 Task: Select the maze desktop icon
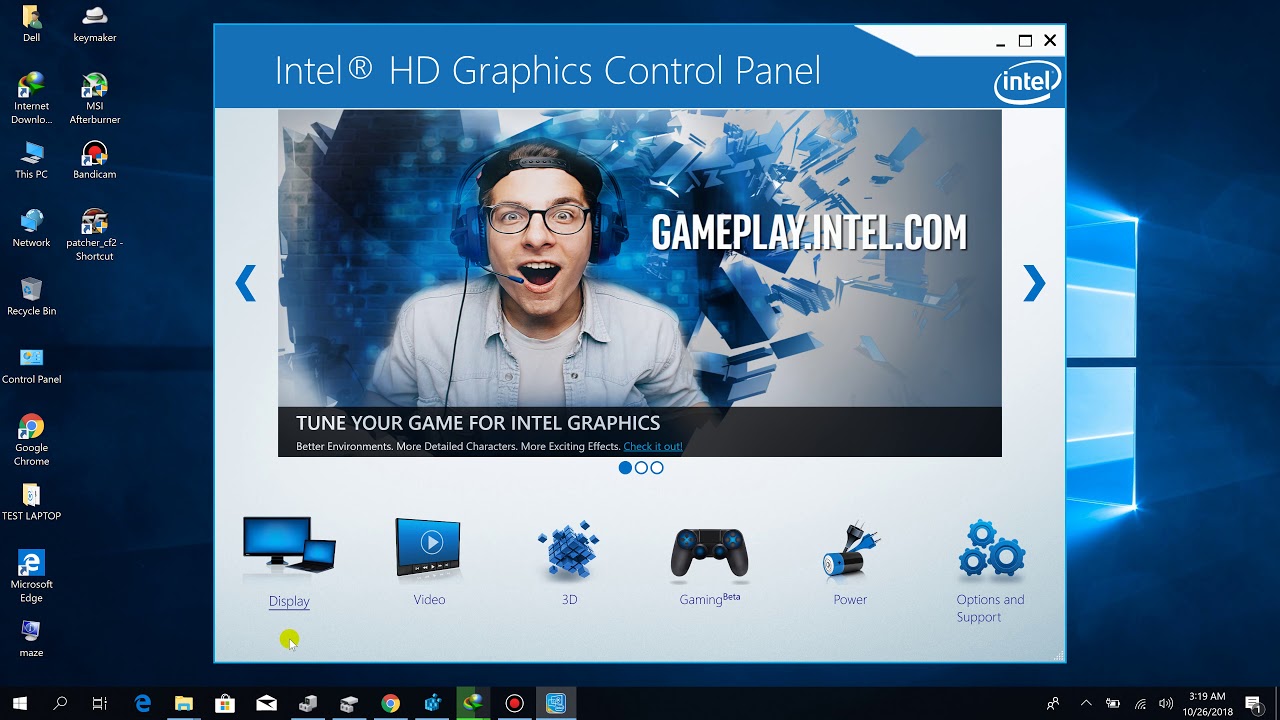pyautogui.click(x=31, y=638)
